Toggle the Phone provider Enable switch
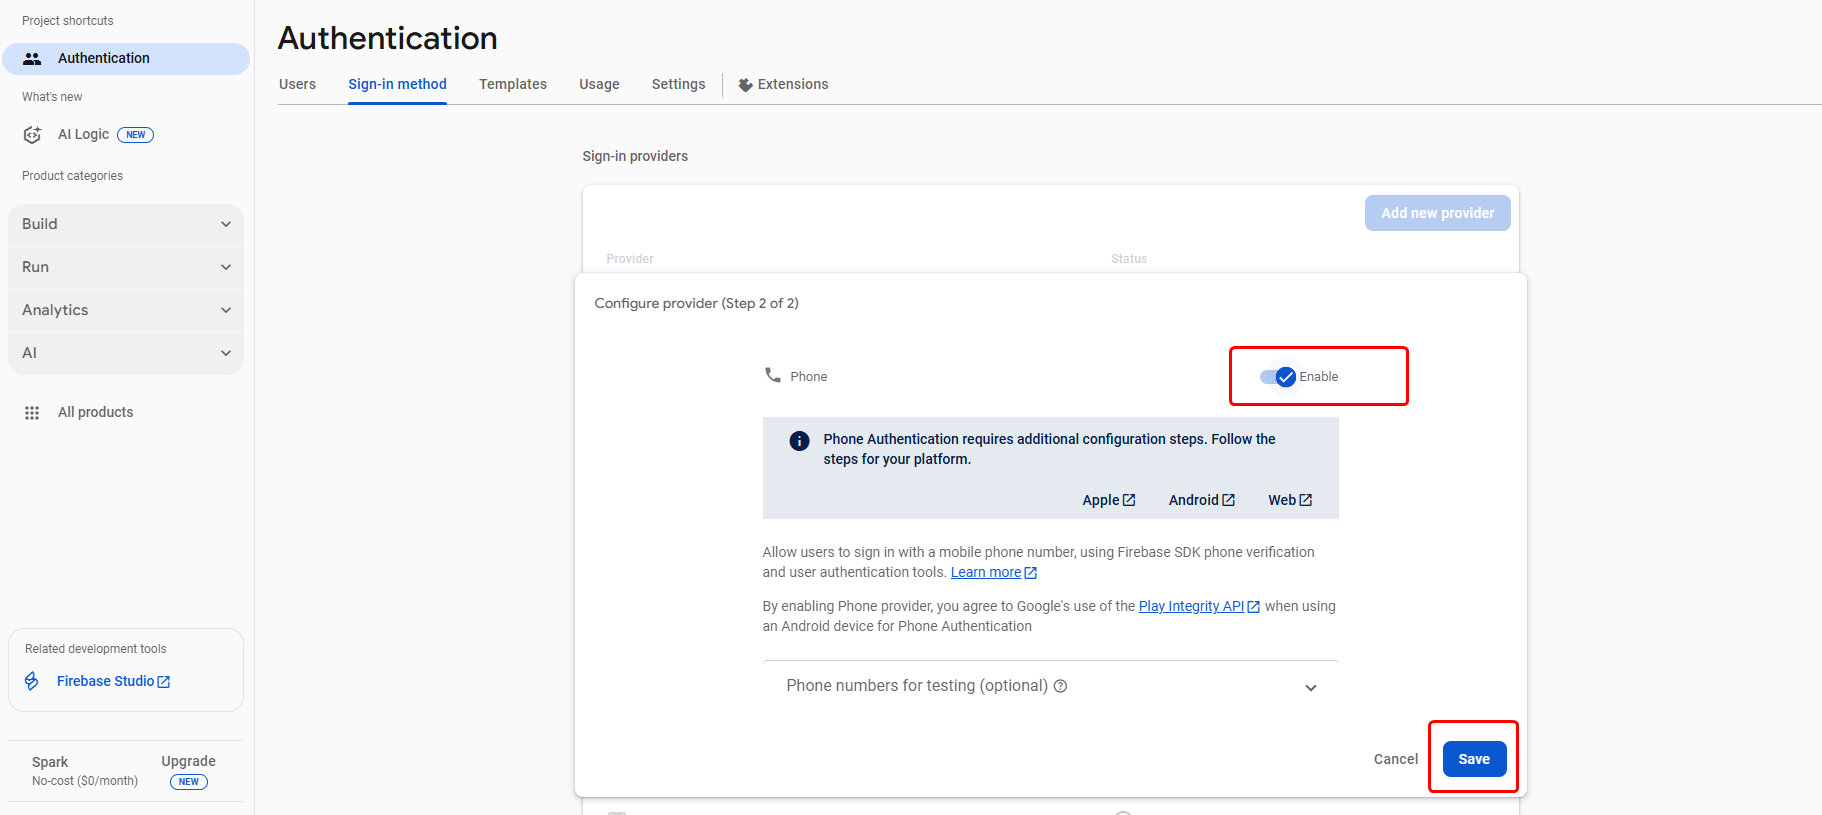The image size is (1822, 815). tap(1278, 377)
